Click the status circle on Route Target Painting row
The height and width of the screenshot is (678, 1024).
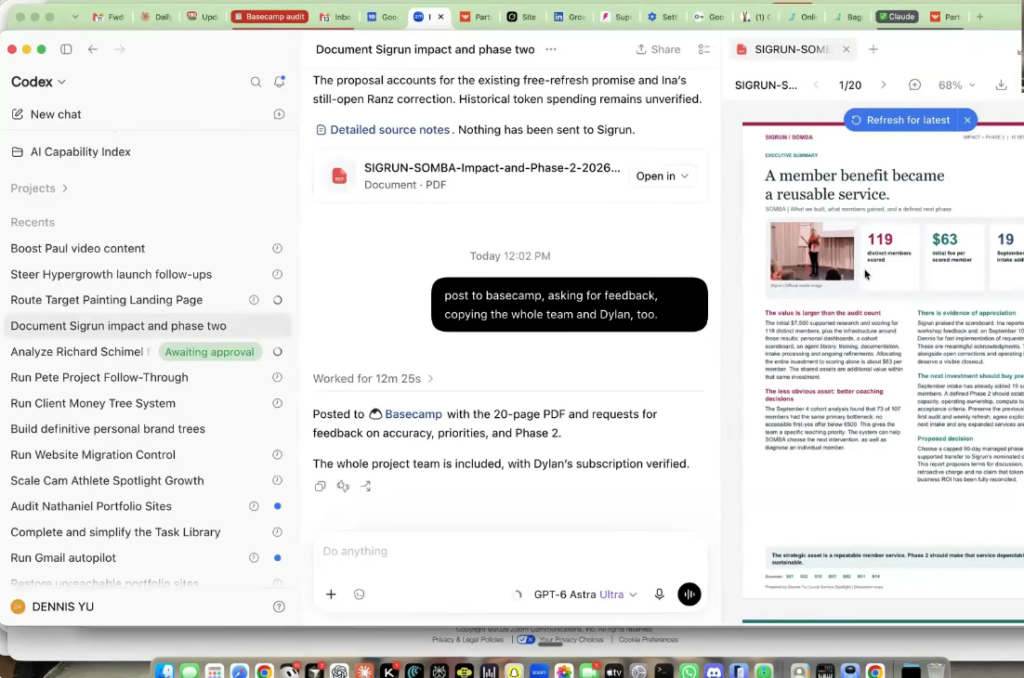point(278,300)
